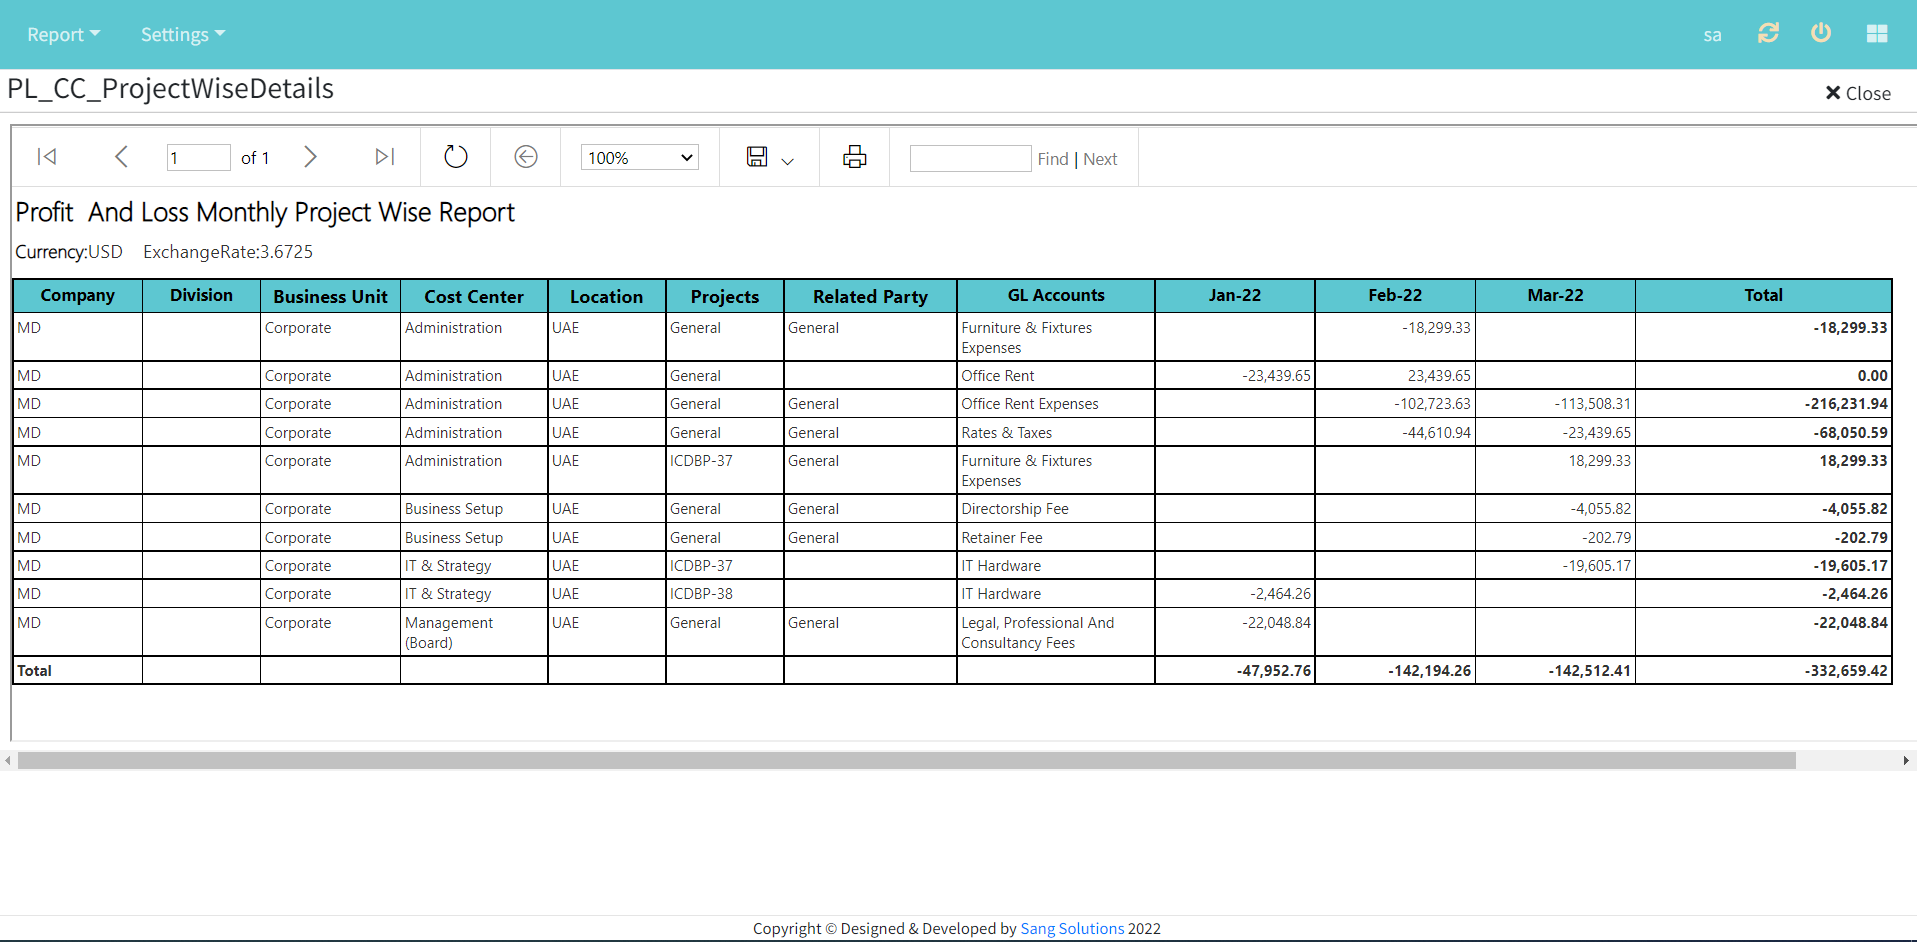Open the 100% zoom dropdown
The width and height of the screenshot is (1917, 942).
(640, 158)
